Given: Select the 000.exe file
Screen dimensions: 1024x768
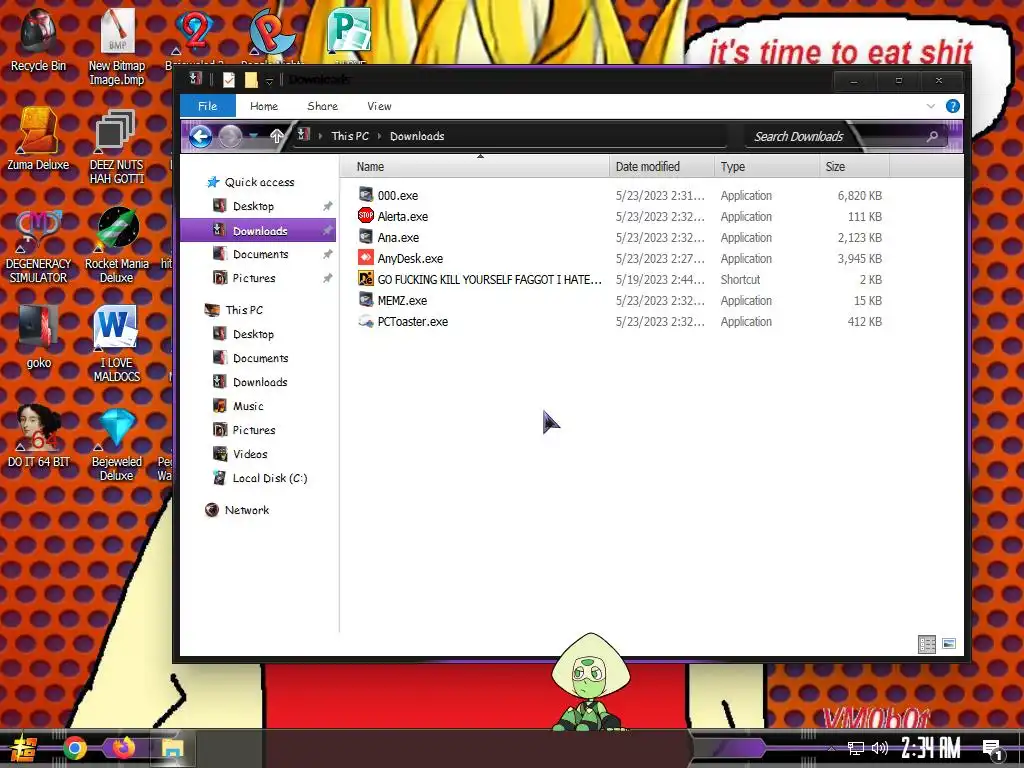Looking at the screenshot, I should coord(398,195).
